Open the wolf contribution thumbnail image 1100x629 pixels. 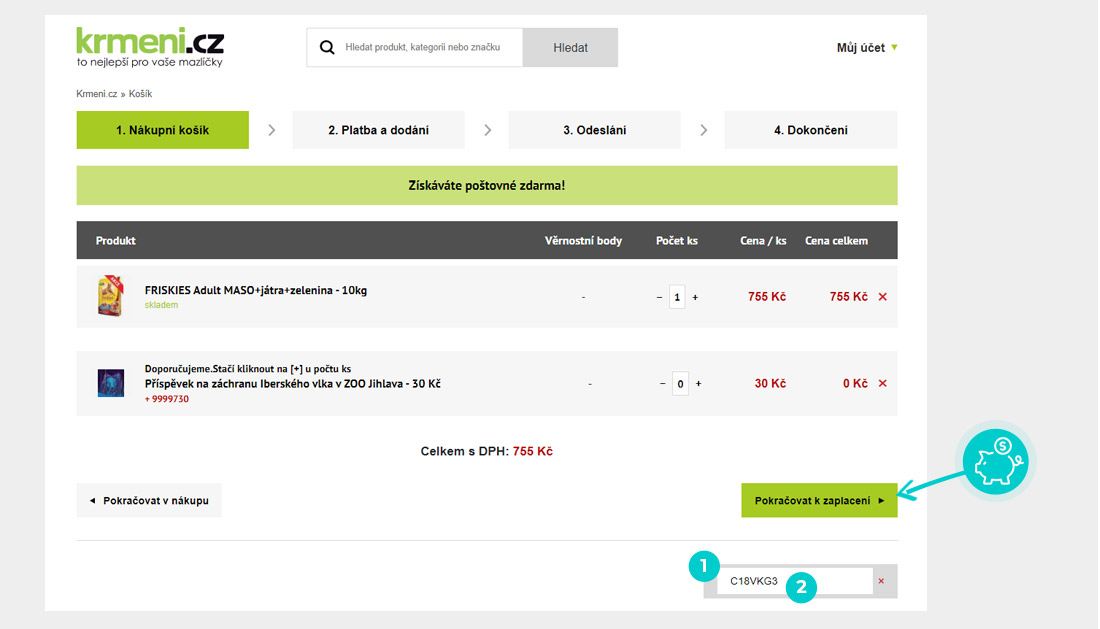tap(110, 383)
